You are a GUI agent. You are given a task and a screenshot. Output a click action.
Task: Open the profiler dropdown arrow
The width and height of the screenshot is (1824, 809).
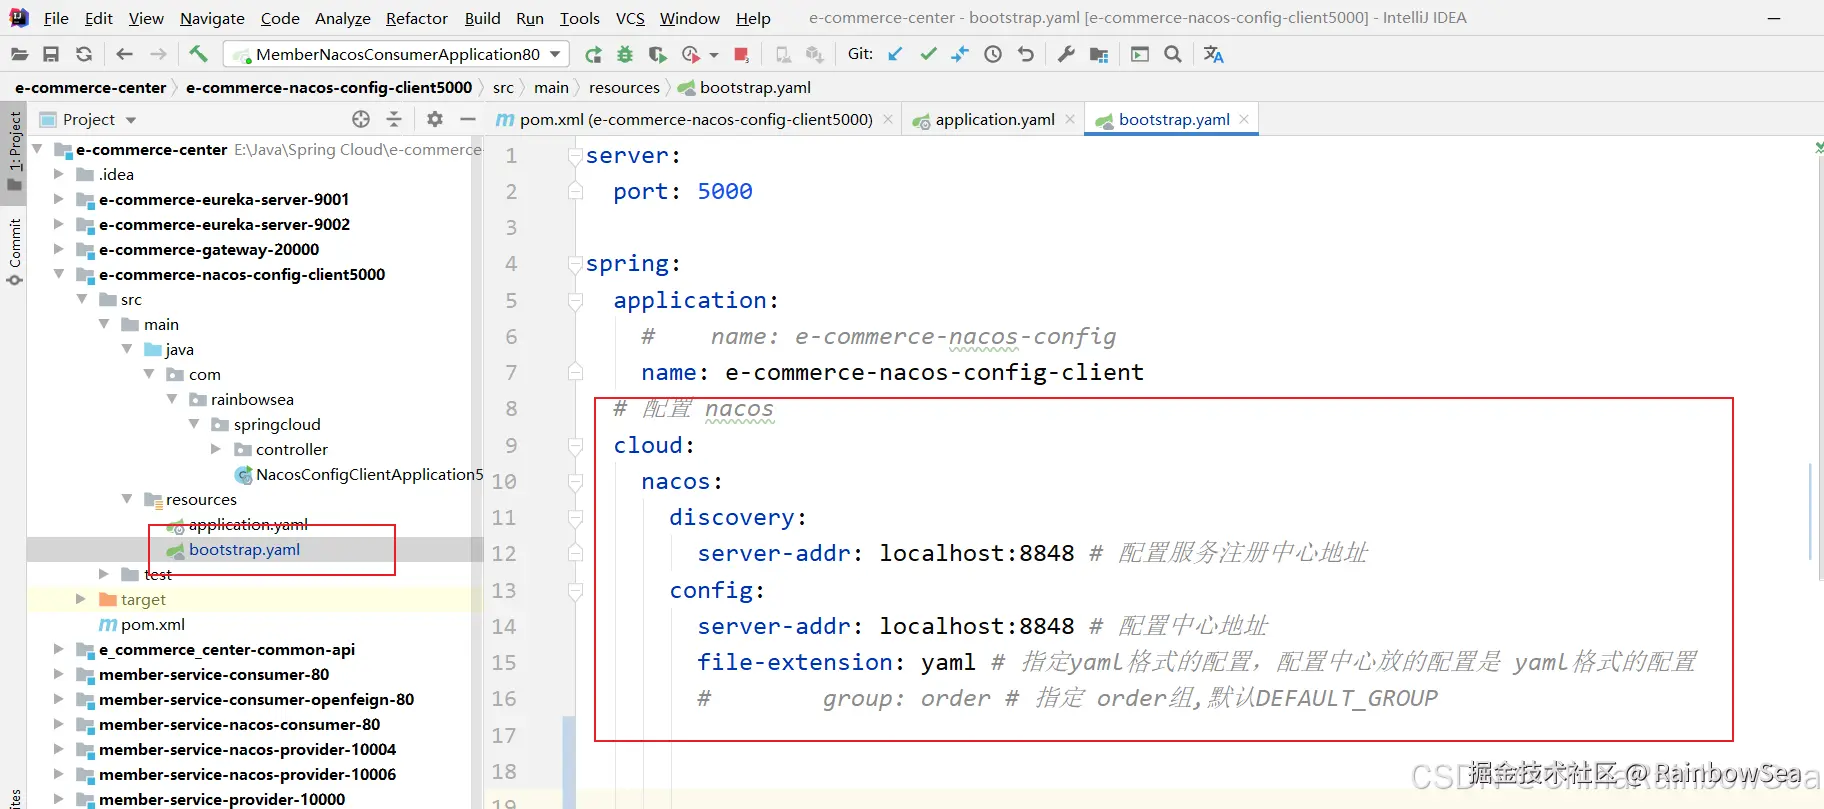point(714,55)
